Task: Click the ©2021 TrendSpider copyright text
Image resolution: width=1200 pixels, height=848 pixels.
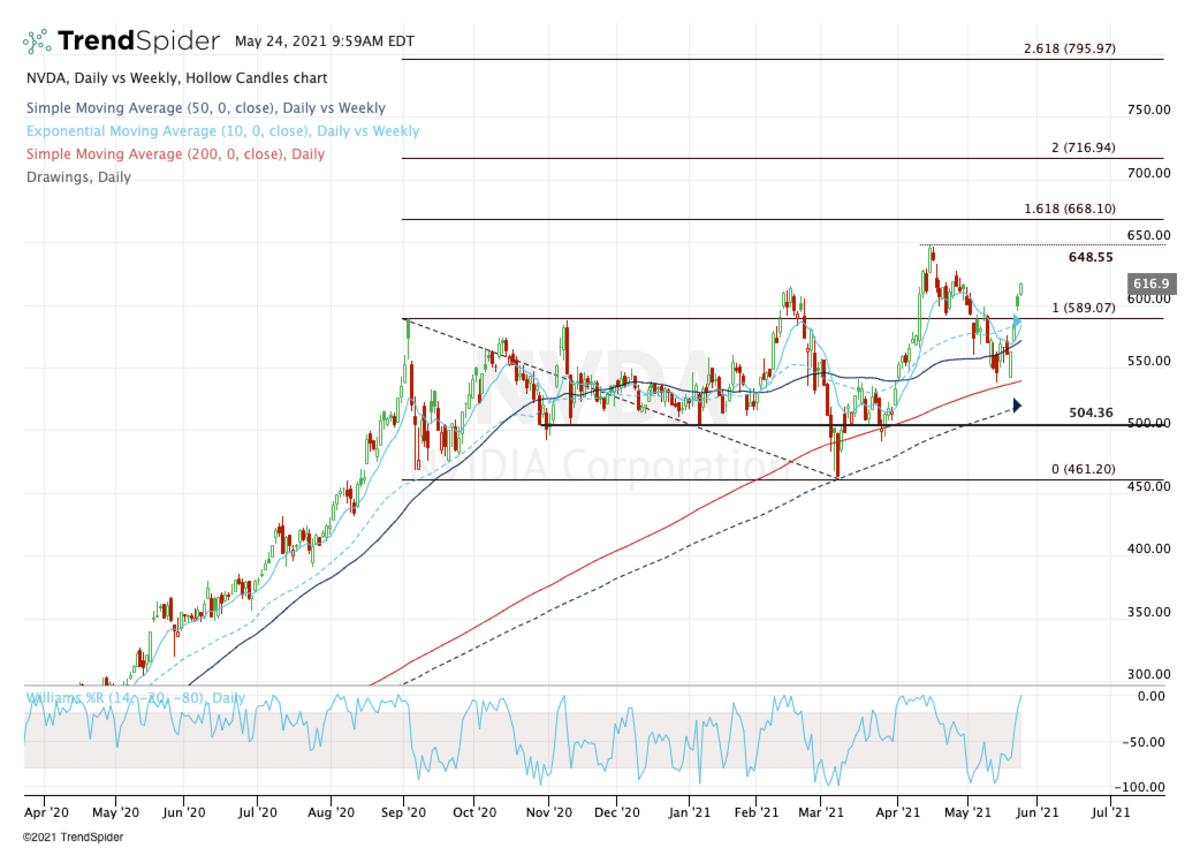Action: pyautogui.click(x=69, y=835)
